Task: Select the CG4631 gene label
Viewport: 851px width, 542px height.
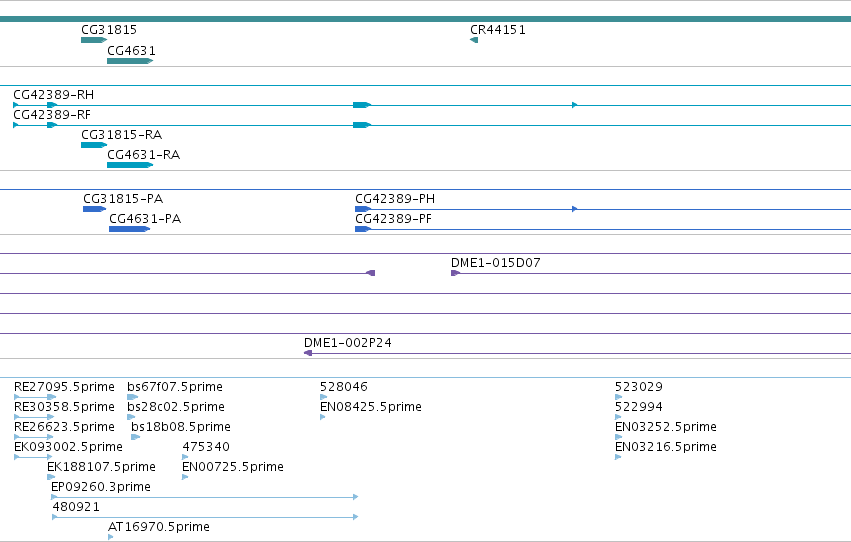Action: [x=131, y=50]
